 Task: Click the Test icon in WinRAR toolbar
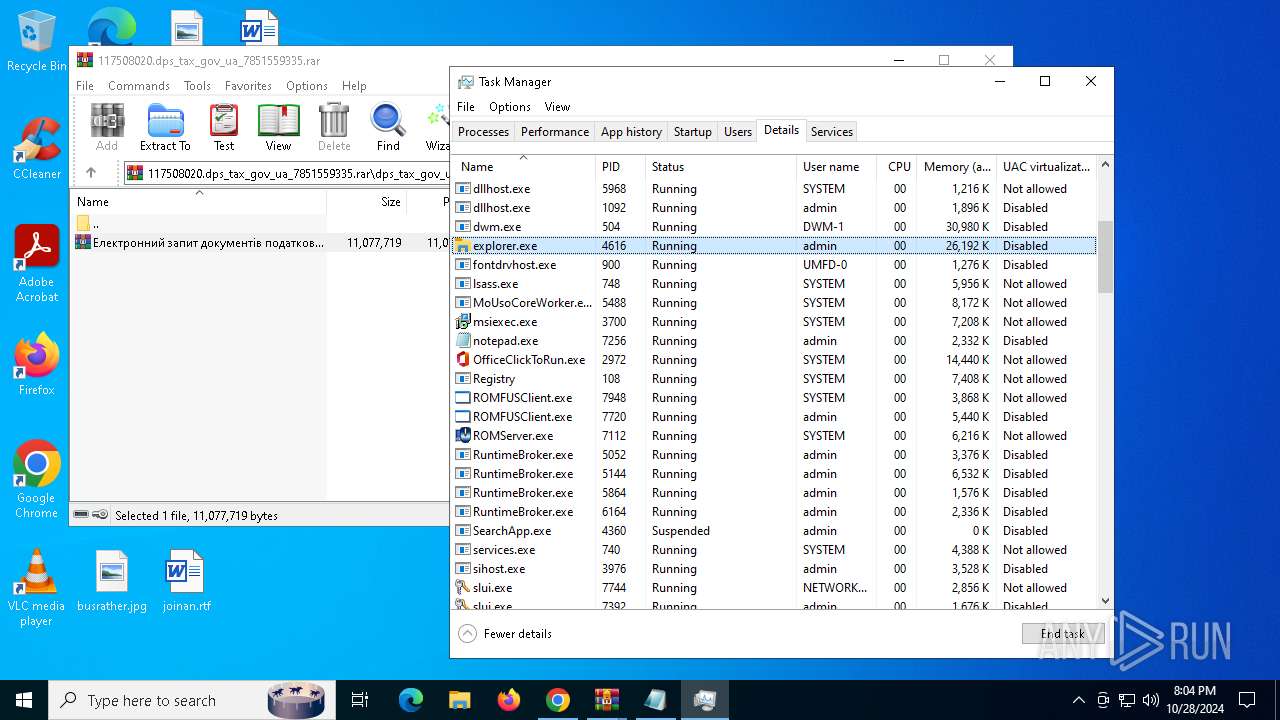click(224, 127)
